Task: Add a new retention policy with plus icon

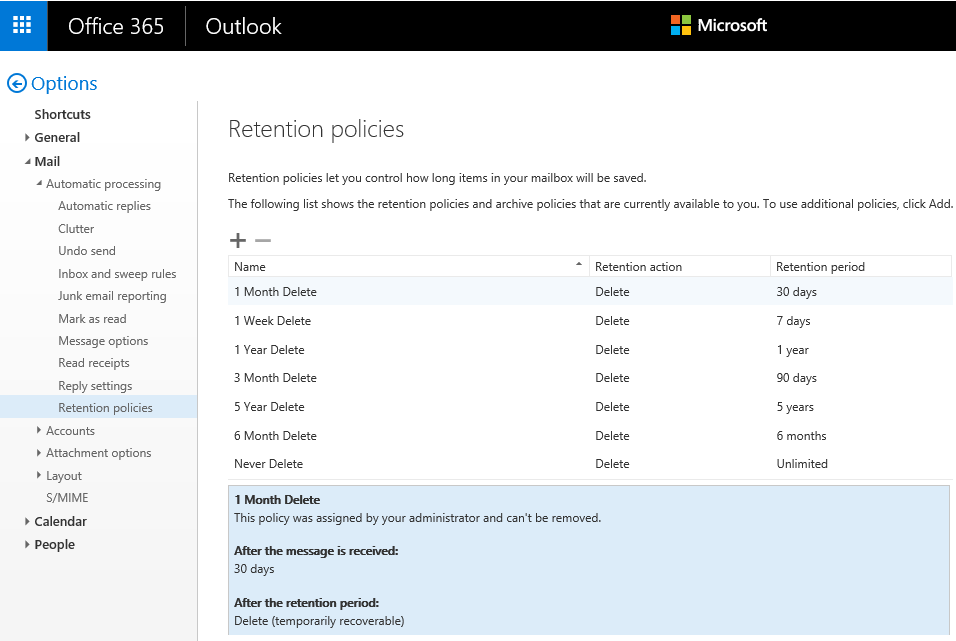Action: pos(238,240)
